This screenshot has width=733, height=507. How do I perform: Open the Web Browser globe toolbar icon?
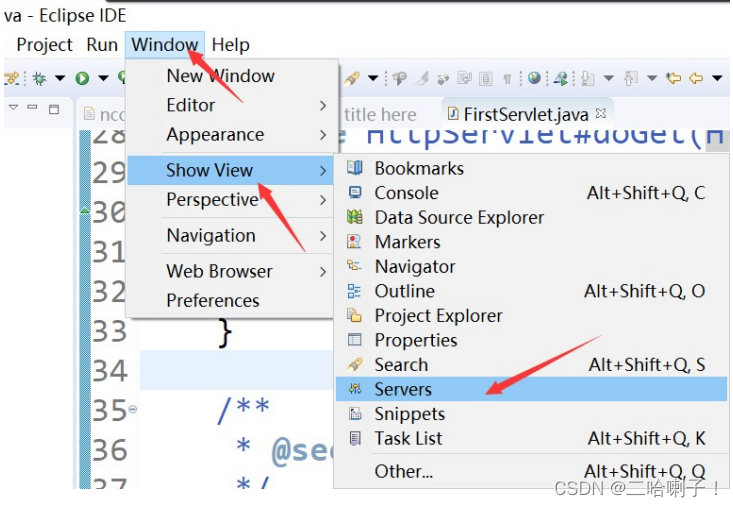[x=534, y=78]
